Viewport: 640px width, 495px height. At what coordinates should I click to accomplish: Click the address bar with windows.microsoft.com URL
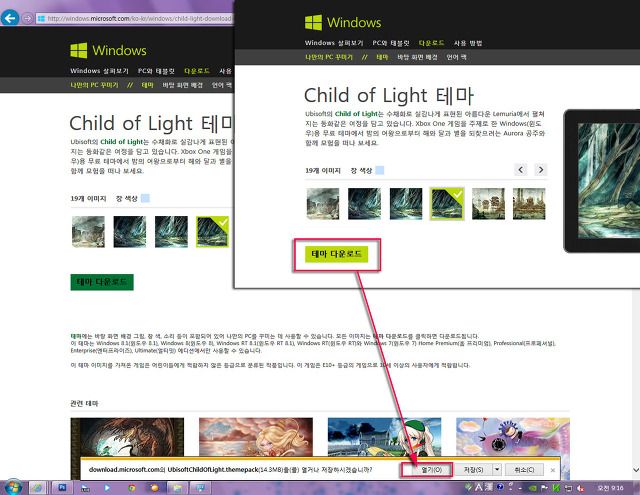pos(135,18)
